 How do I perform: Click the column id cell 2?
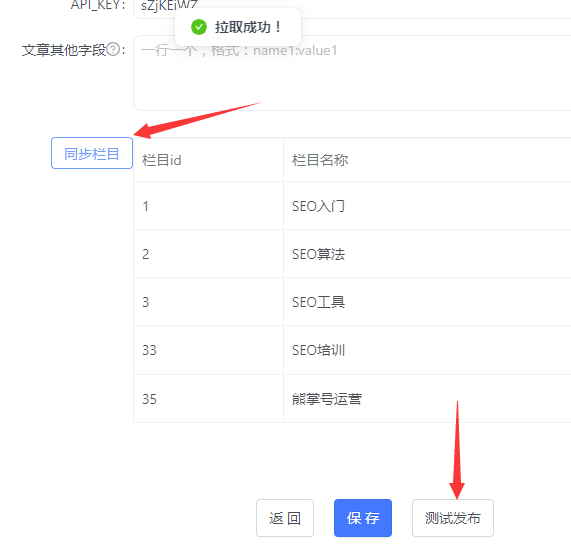(208, 254)
